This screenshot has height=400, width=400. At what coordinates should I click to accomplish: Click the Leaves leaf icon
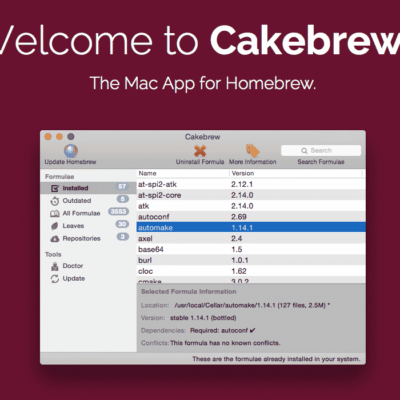pyautogui.click(x=54, y=226)
